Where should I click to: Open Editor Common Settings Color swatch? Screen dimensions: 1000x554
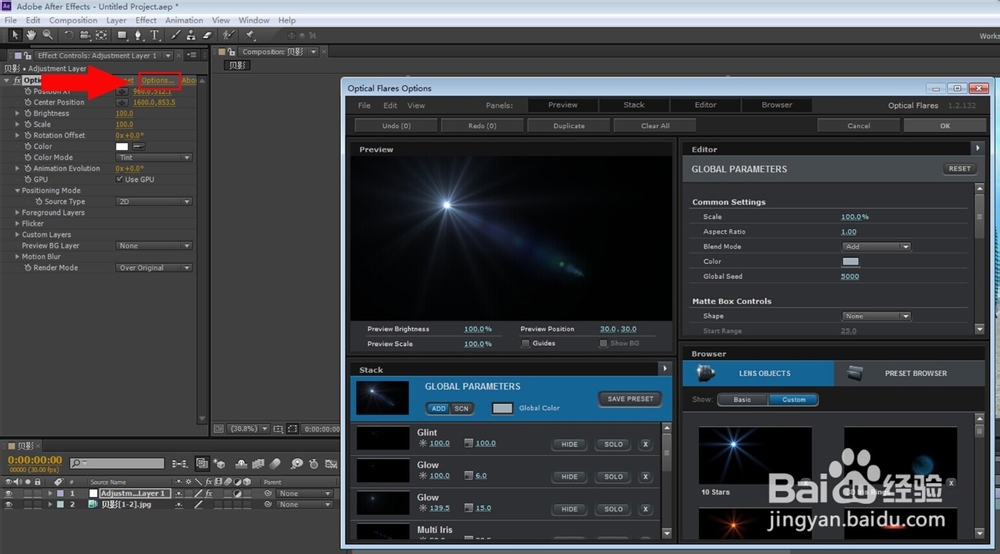pyautogui.click(x=850, y=261)
